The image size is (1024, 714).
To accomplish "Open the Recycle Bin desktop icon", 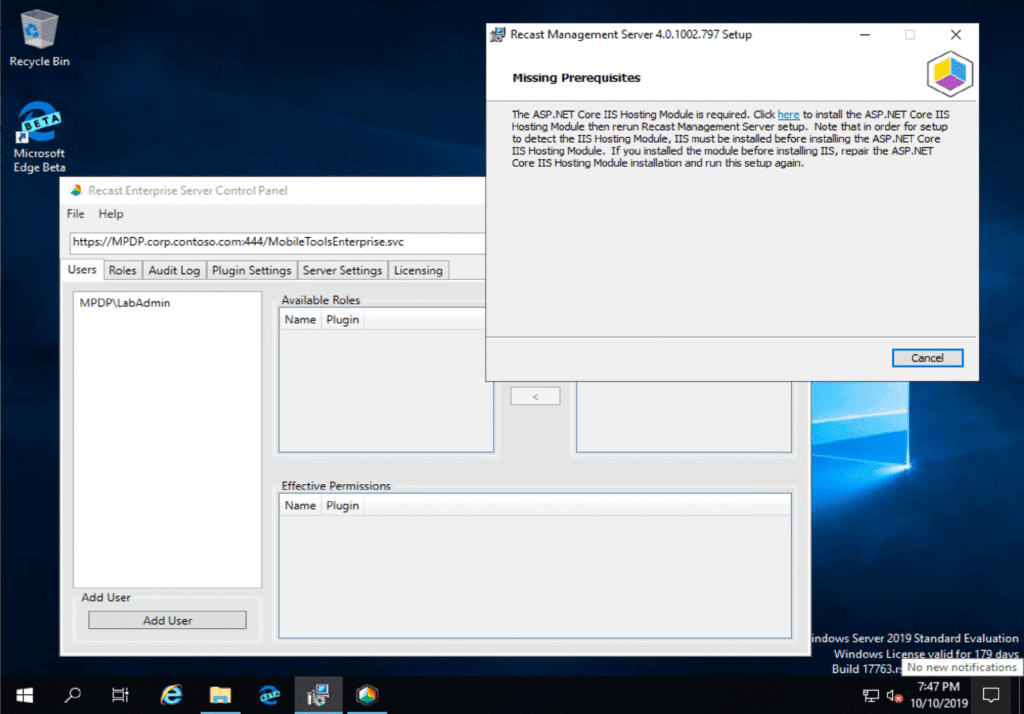I will pos(39,38).
